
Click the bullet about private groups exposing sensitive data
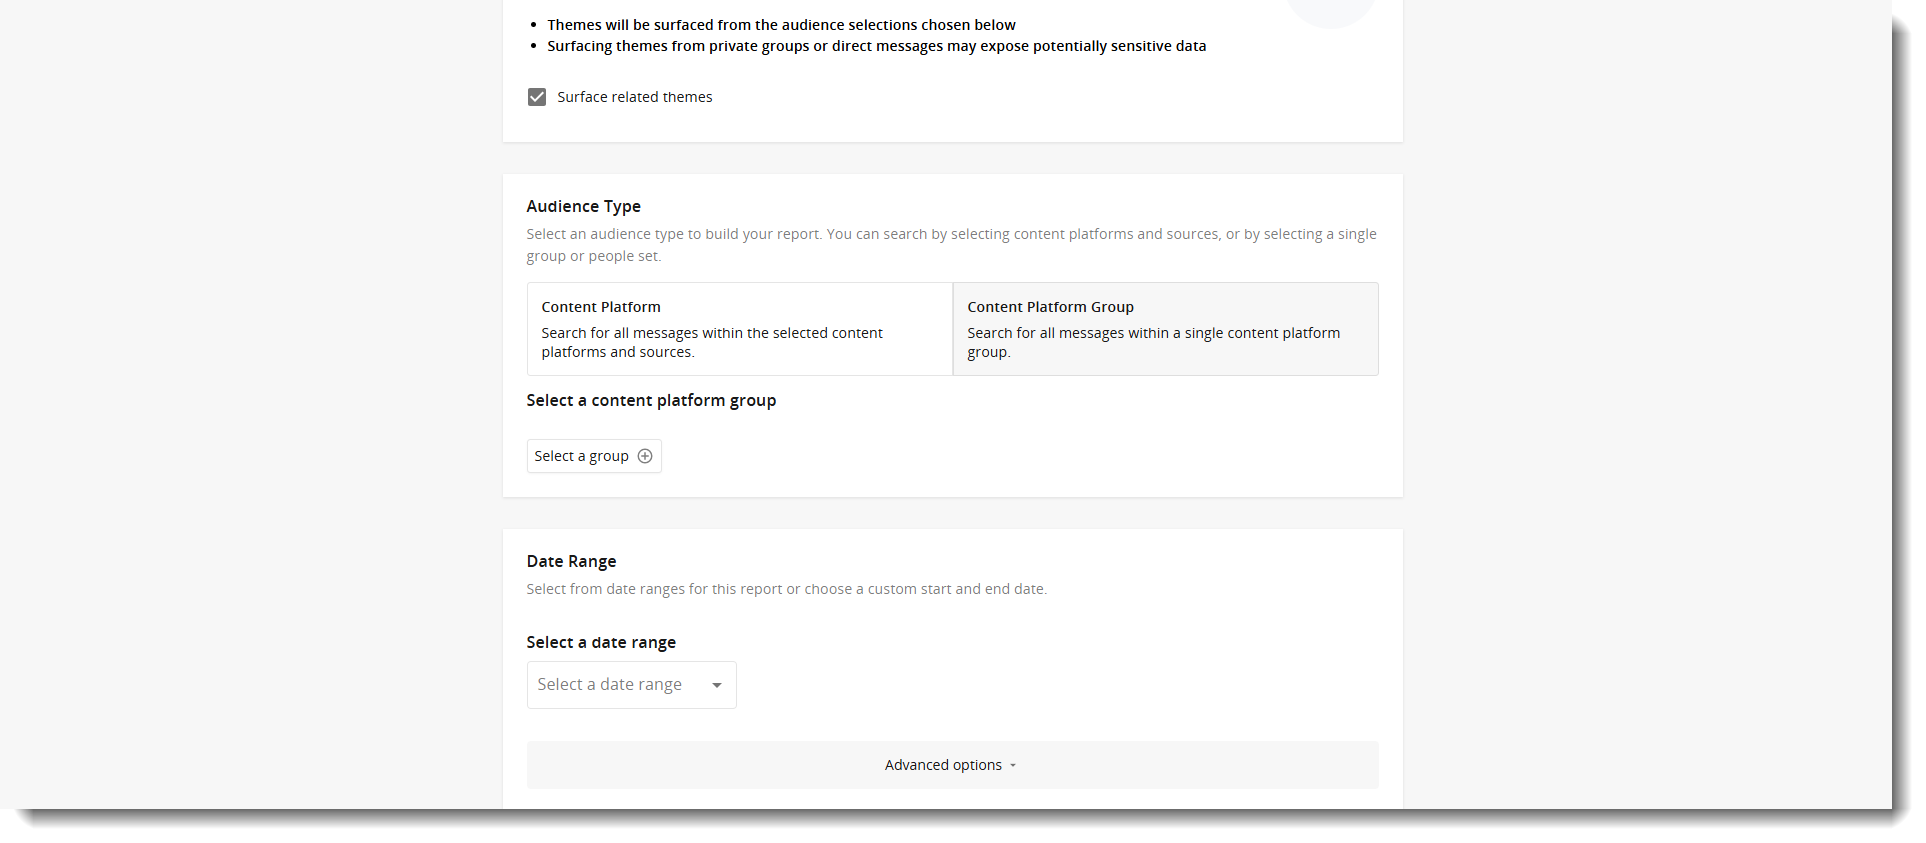(x=876, y=46)
